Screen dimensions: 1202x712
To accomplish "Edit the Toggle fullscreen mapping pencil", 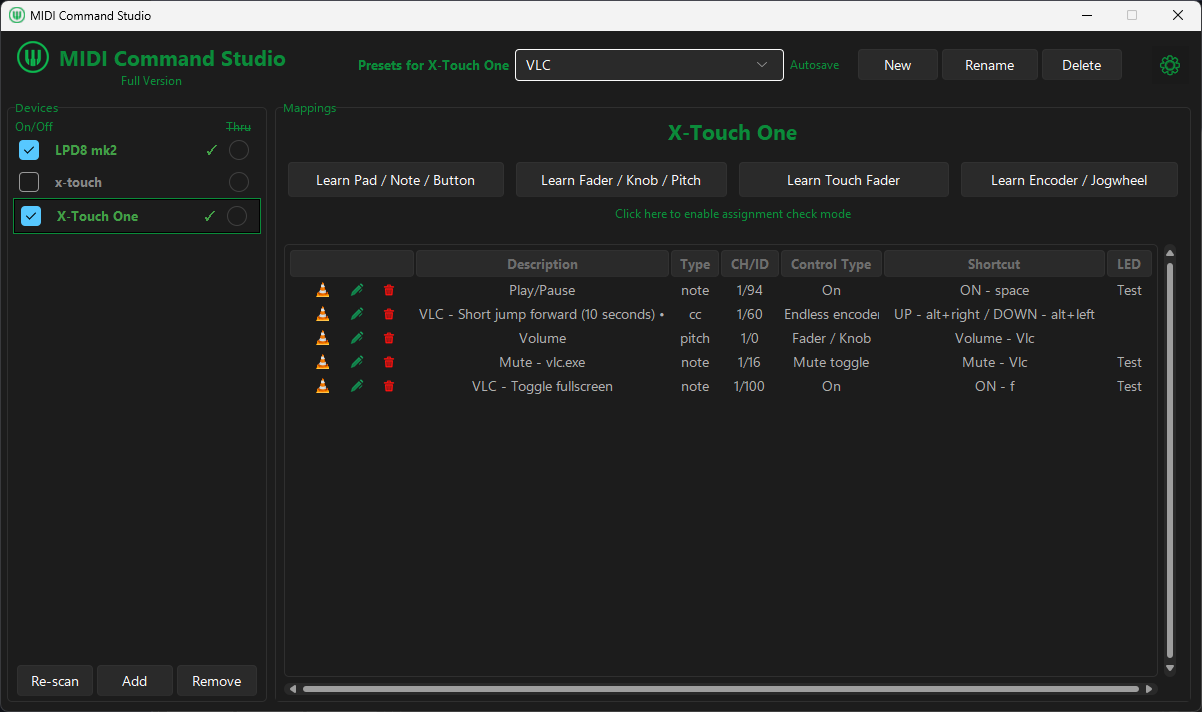I will click(x=357, y=386).
